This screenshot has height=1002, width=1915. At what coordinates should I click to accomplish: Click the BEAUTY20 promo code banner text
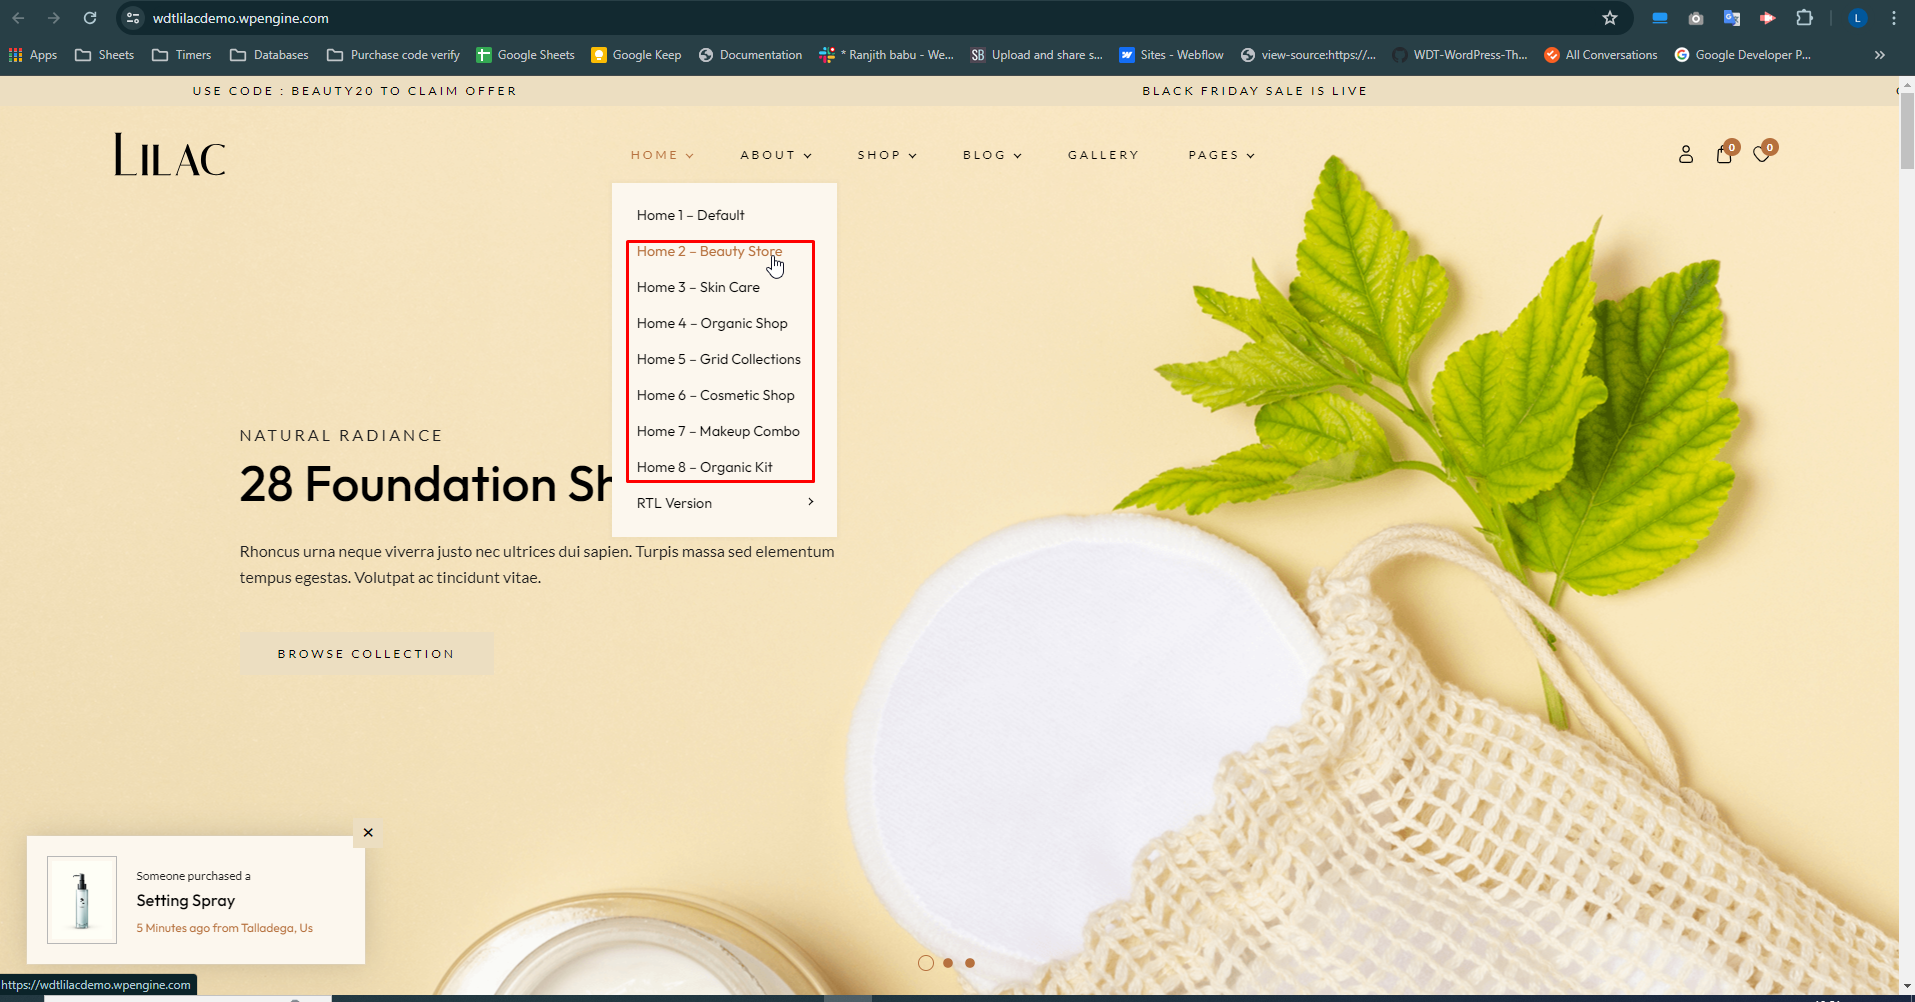[x=354, y=91]
